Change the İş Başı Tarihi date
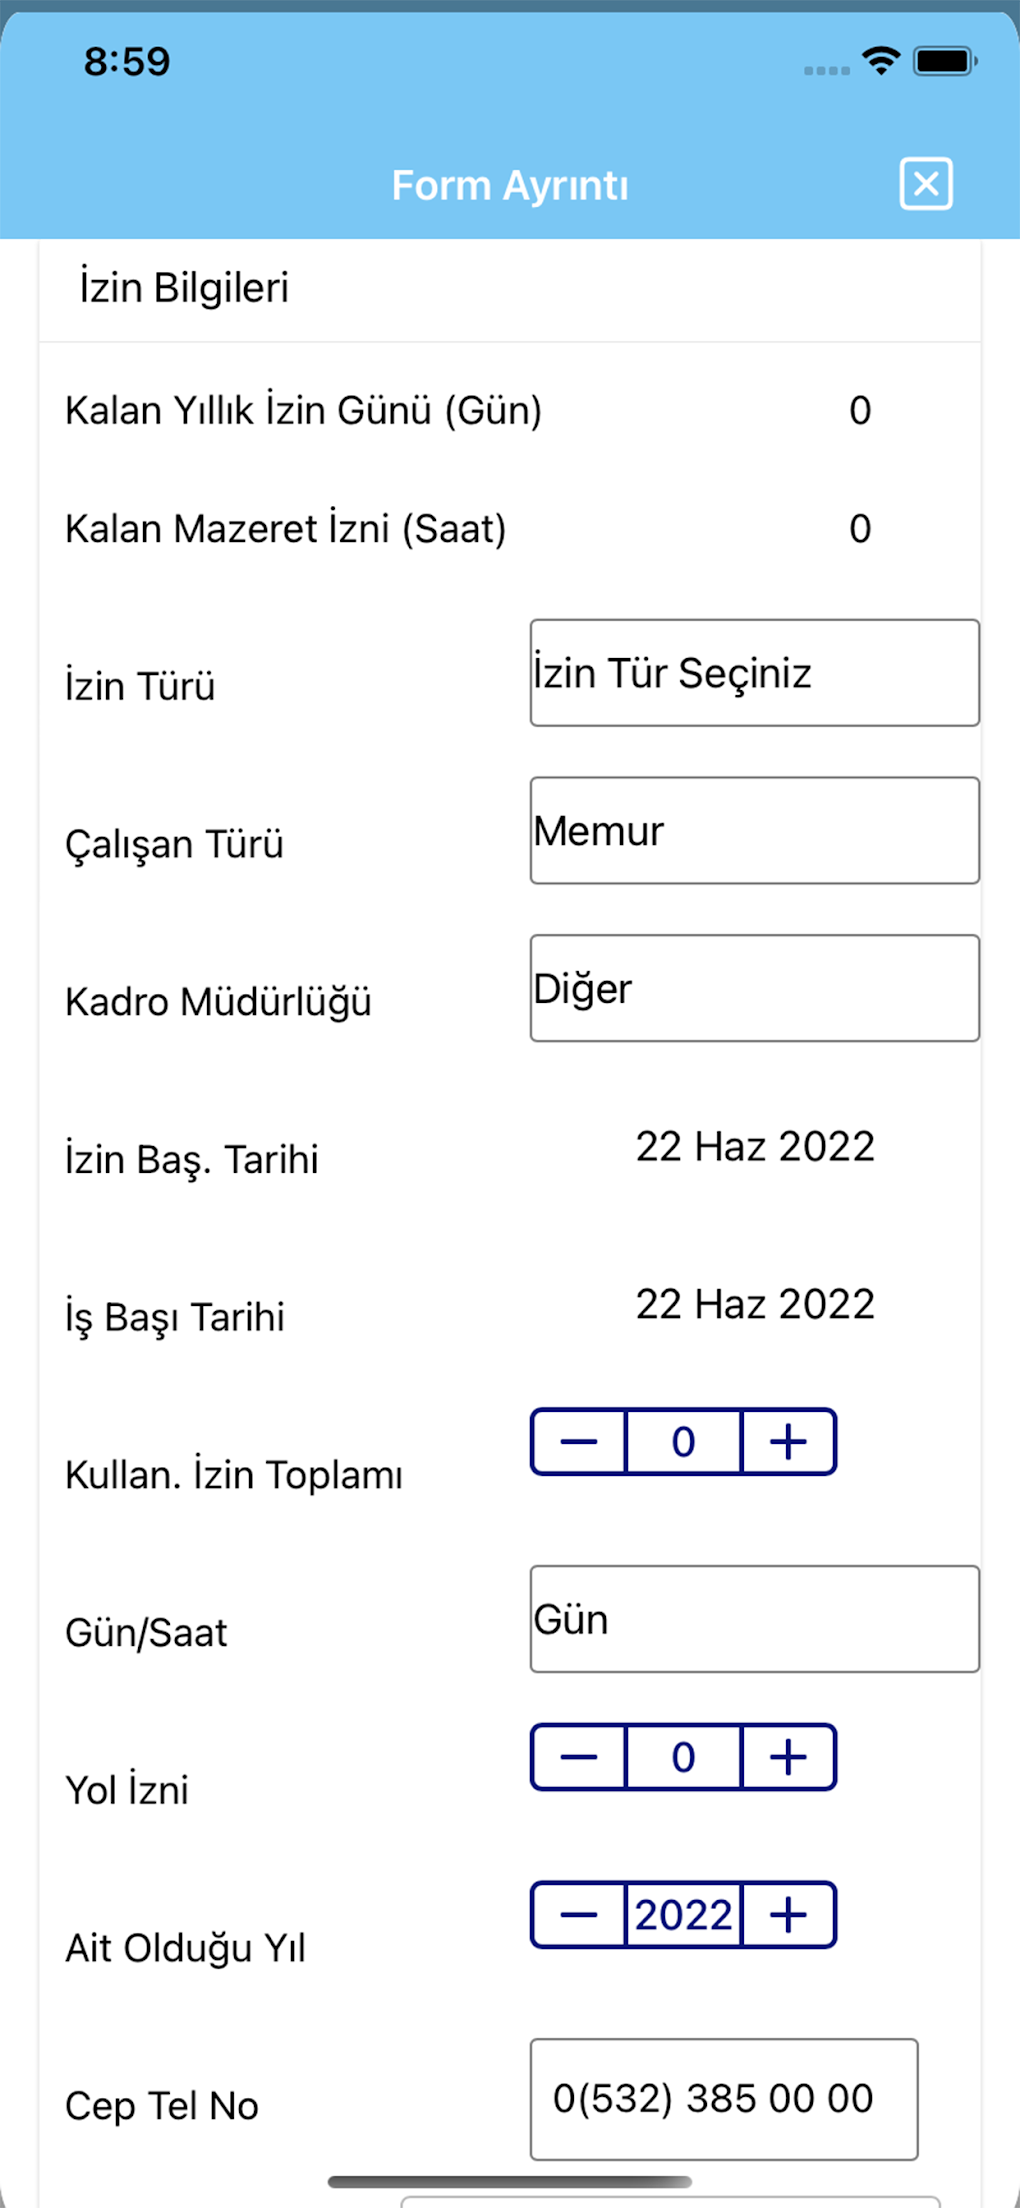 coord(755,1305)
